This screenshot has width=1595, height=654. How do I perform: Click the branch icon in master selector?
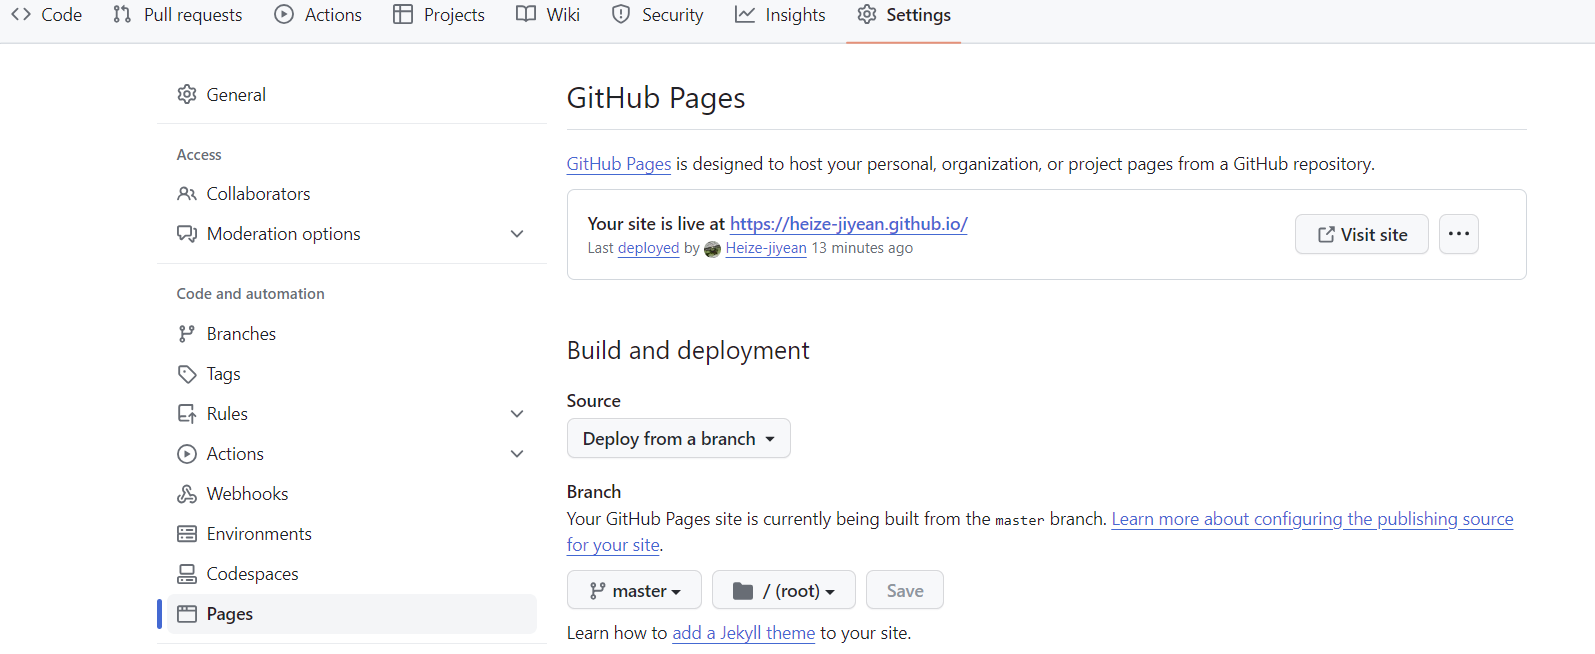(x=598, y=591)
